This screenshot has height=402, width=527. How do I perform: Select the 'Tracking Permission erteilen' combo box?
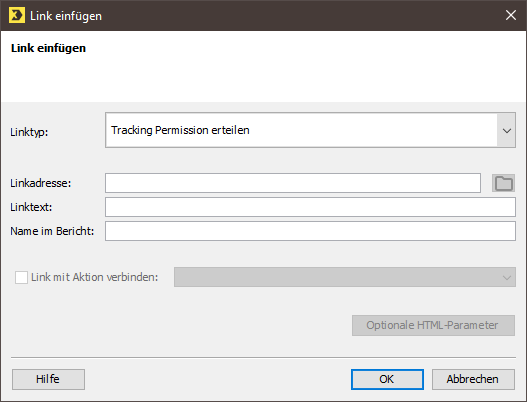coord(310,130)
